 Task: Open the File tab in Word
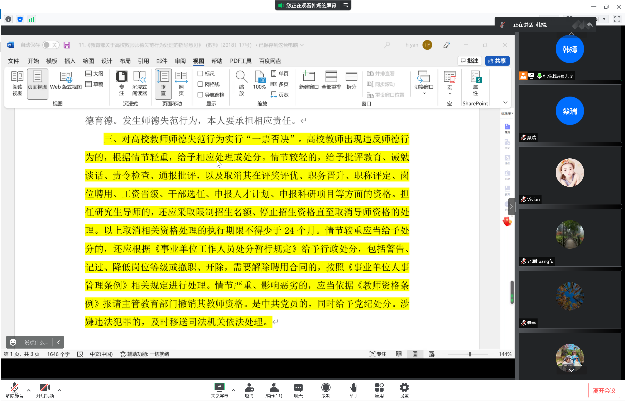pyautogui.click(x=14, y=60)
